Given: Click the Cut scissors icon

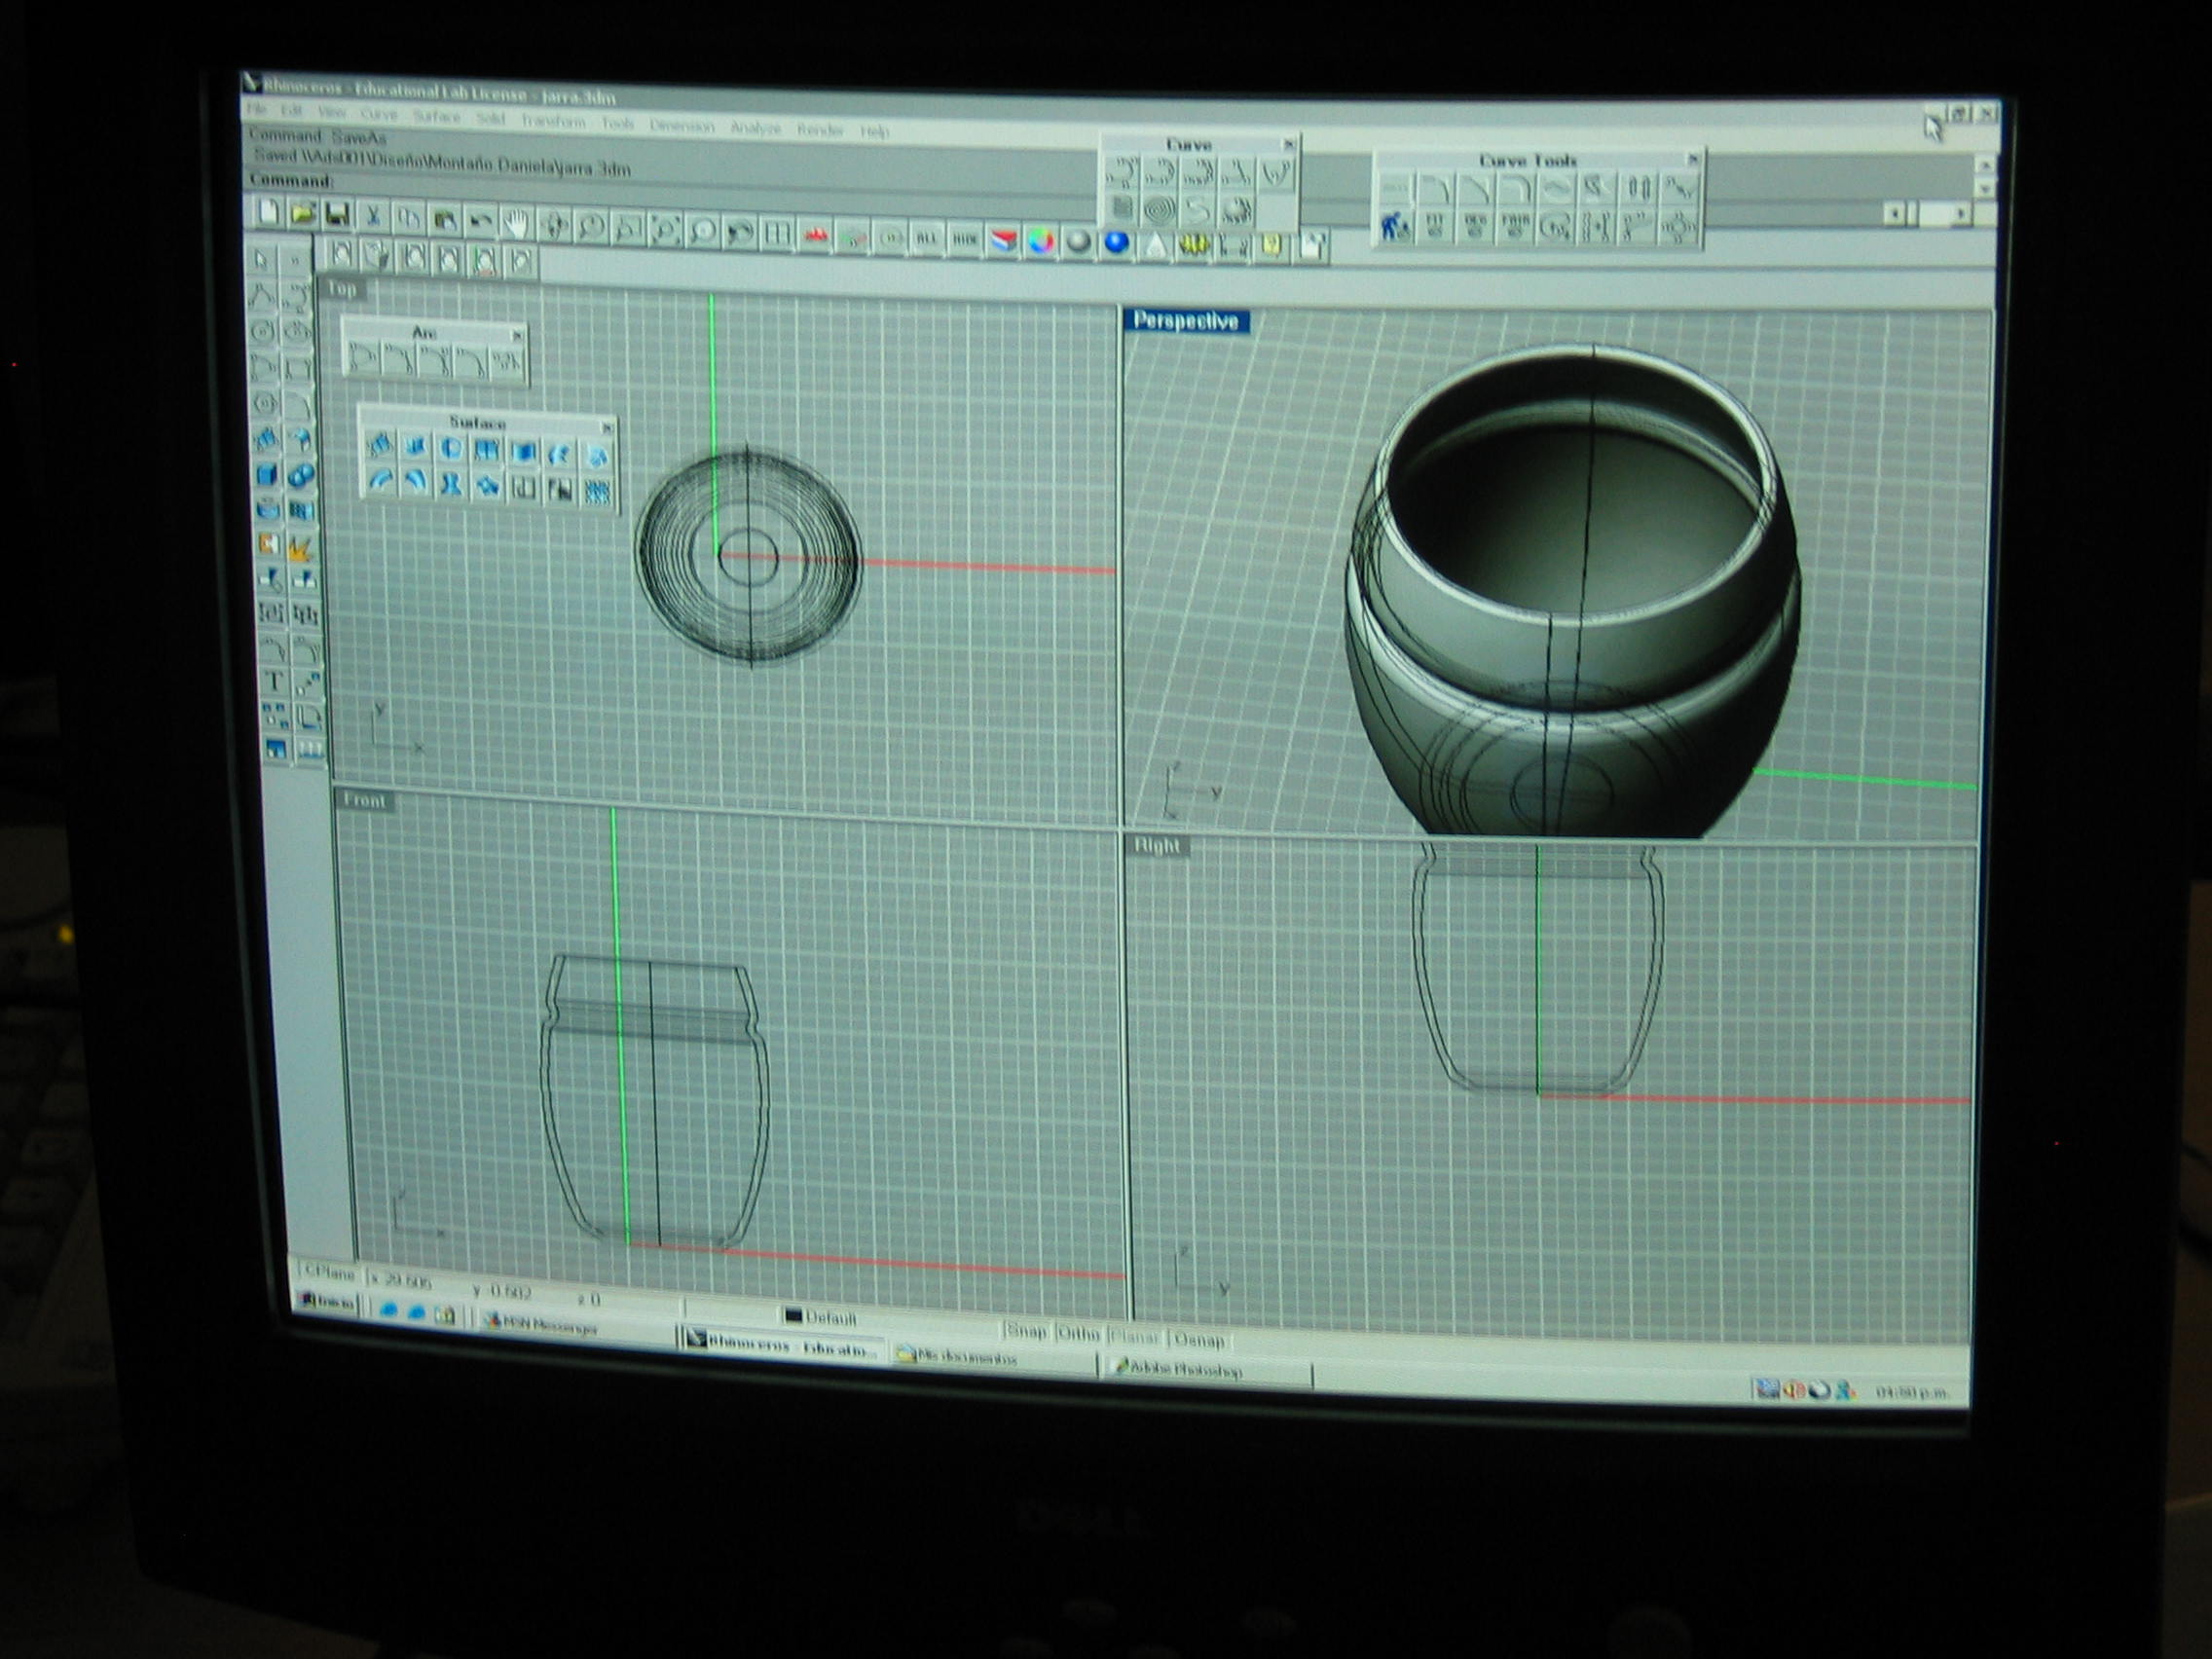Looking at the screenshot, I should click(372, 217).
